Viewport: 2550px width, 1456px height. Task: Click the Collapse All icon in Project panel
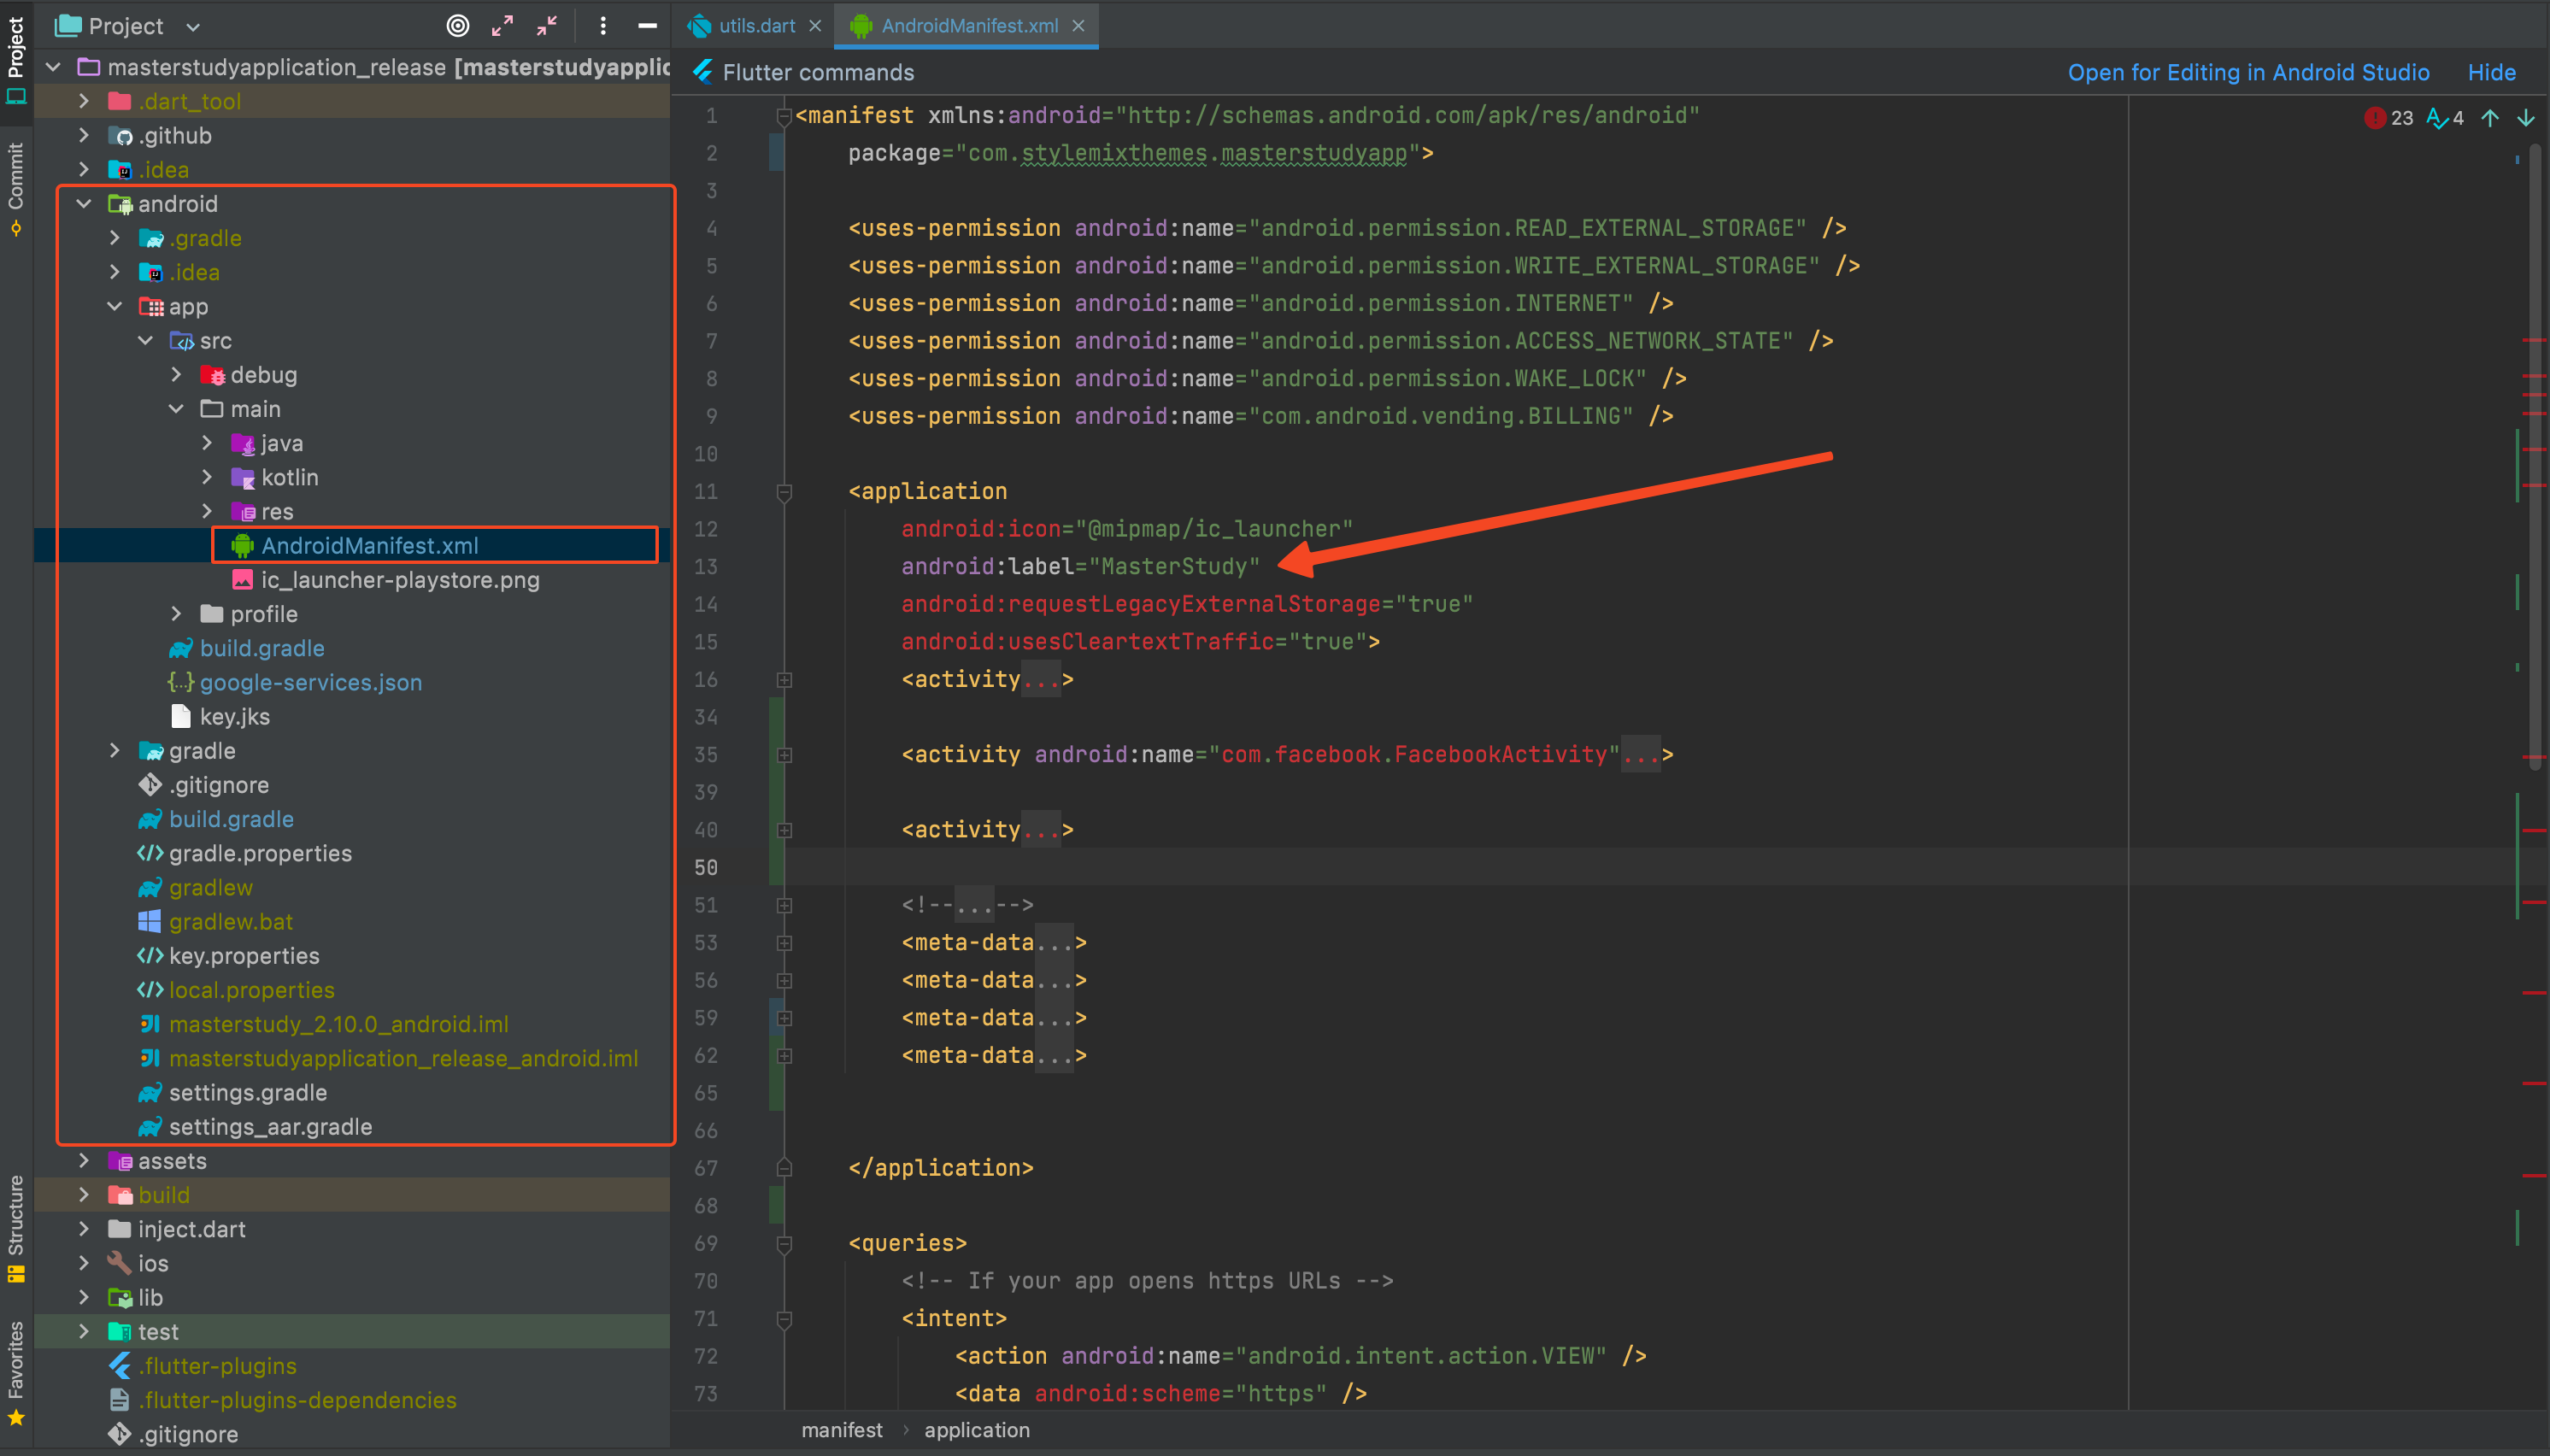coord(547,26)
